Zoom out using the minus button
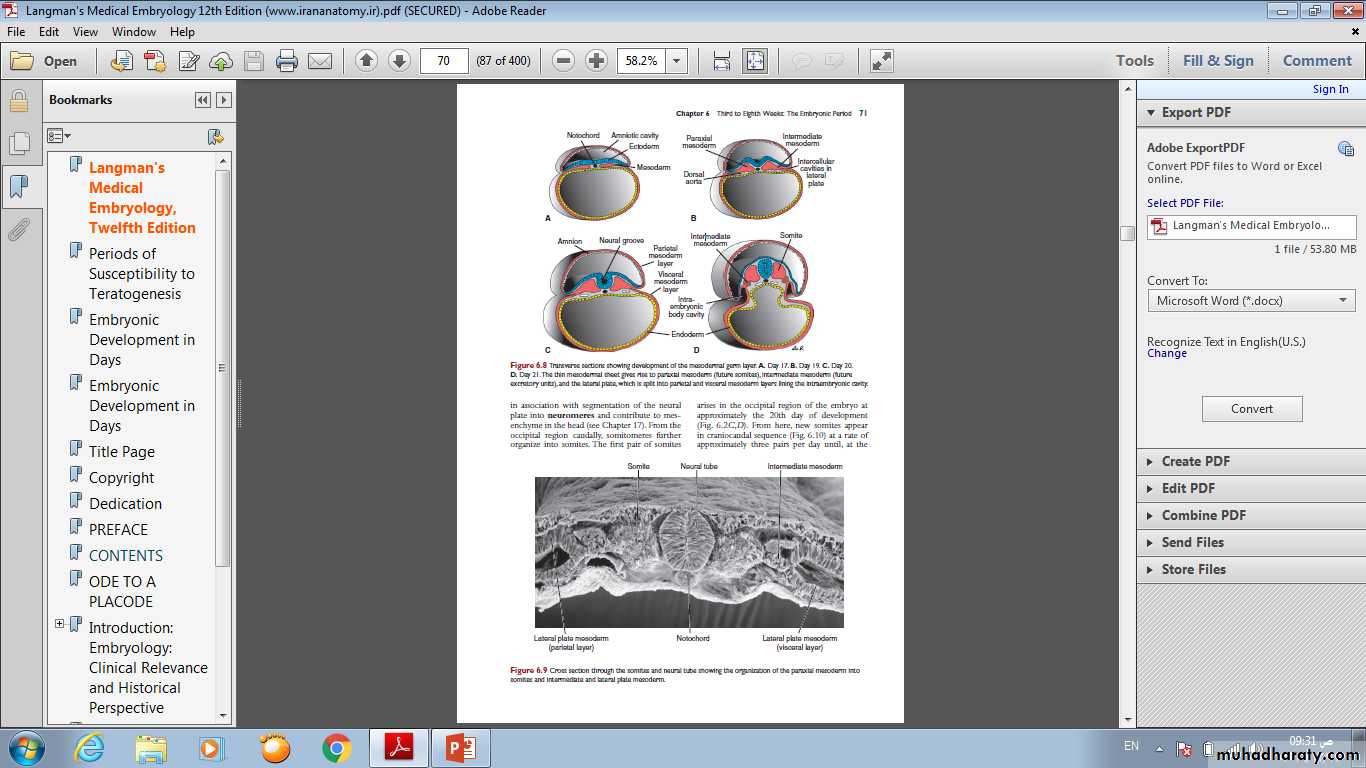This screenshot has width=1366, height=768. pyautogui.click(x=564, y=61)
